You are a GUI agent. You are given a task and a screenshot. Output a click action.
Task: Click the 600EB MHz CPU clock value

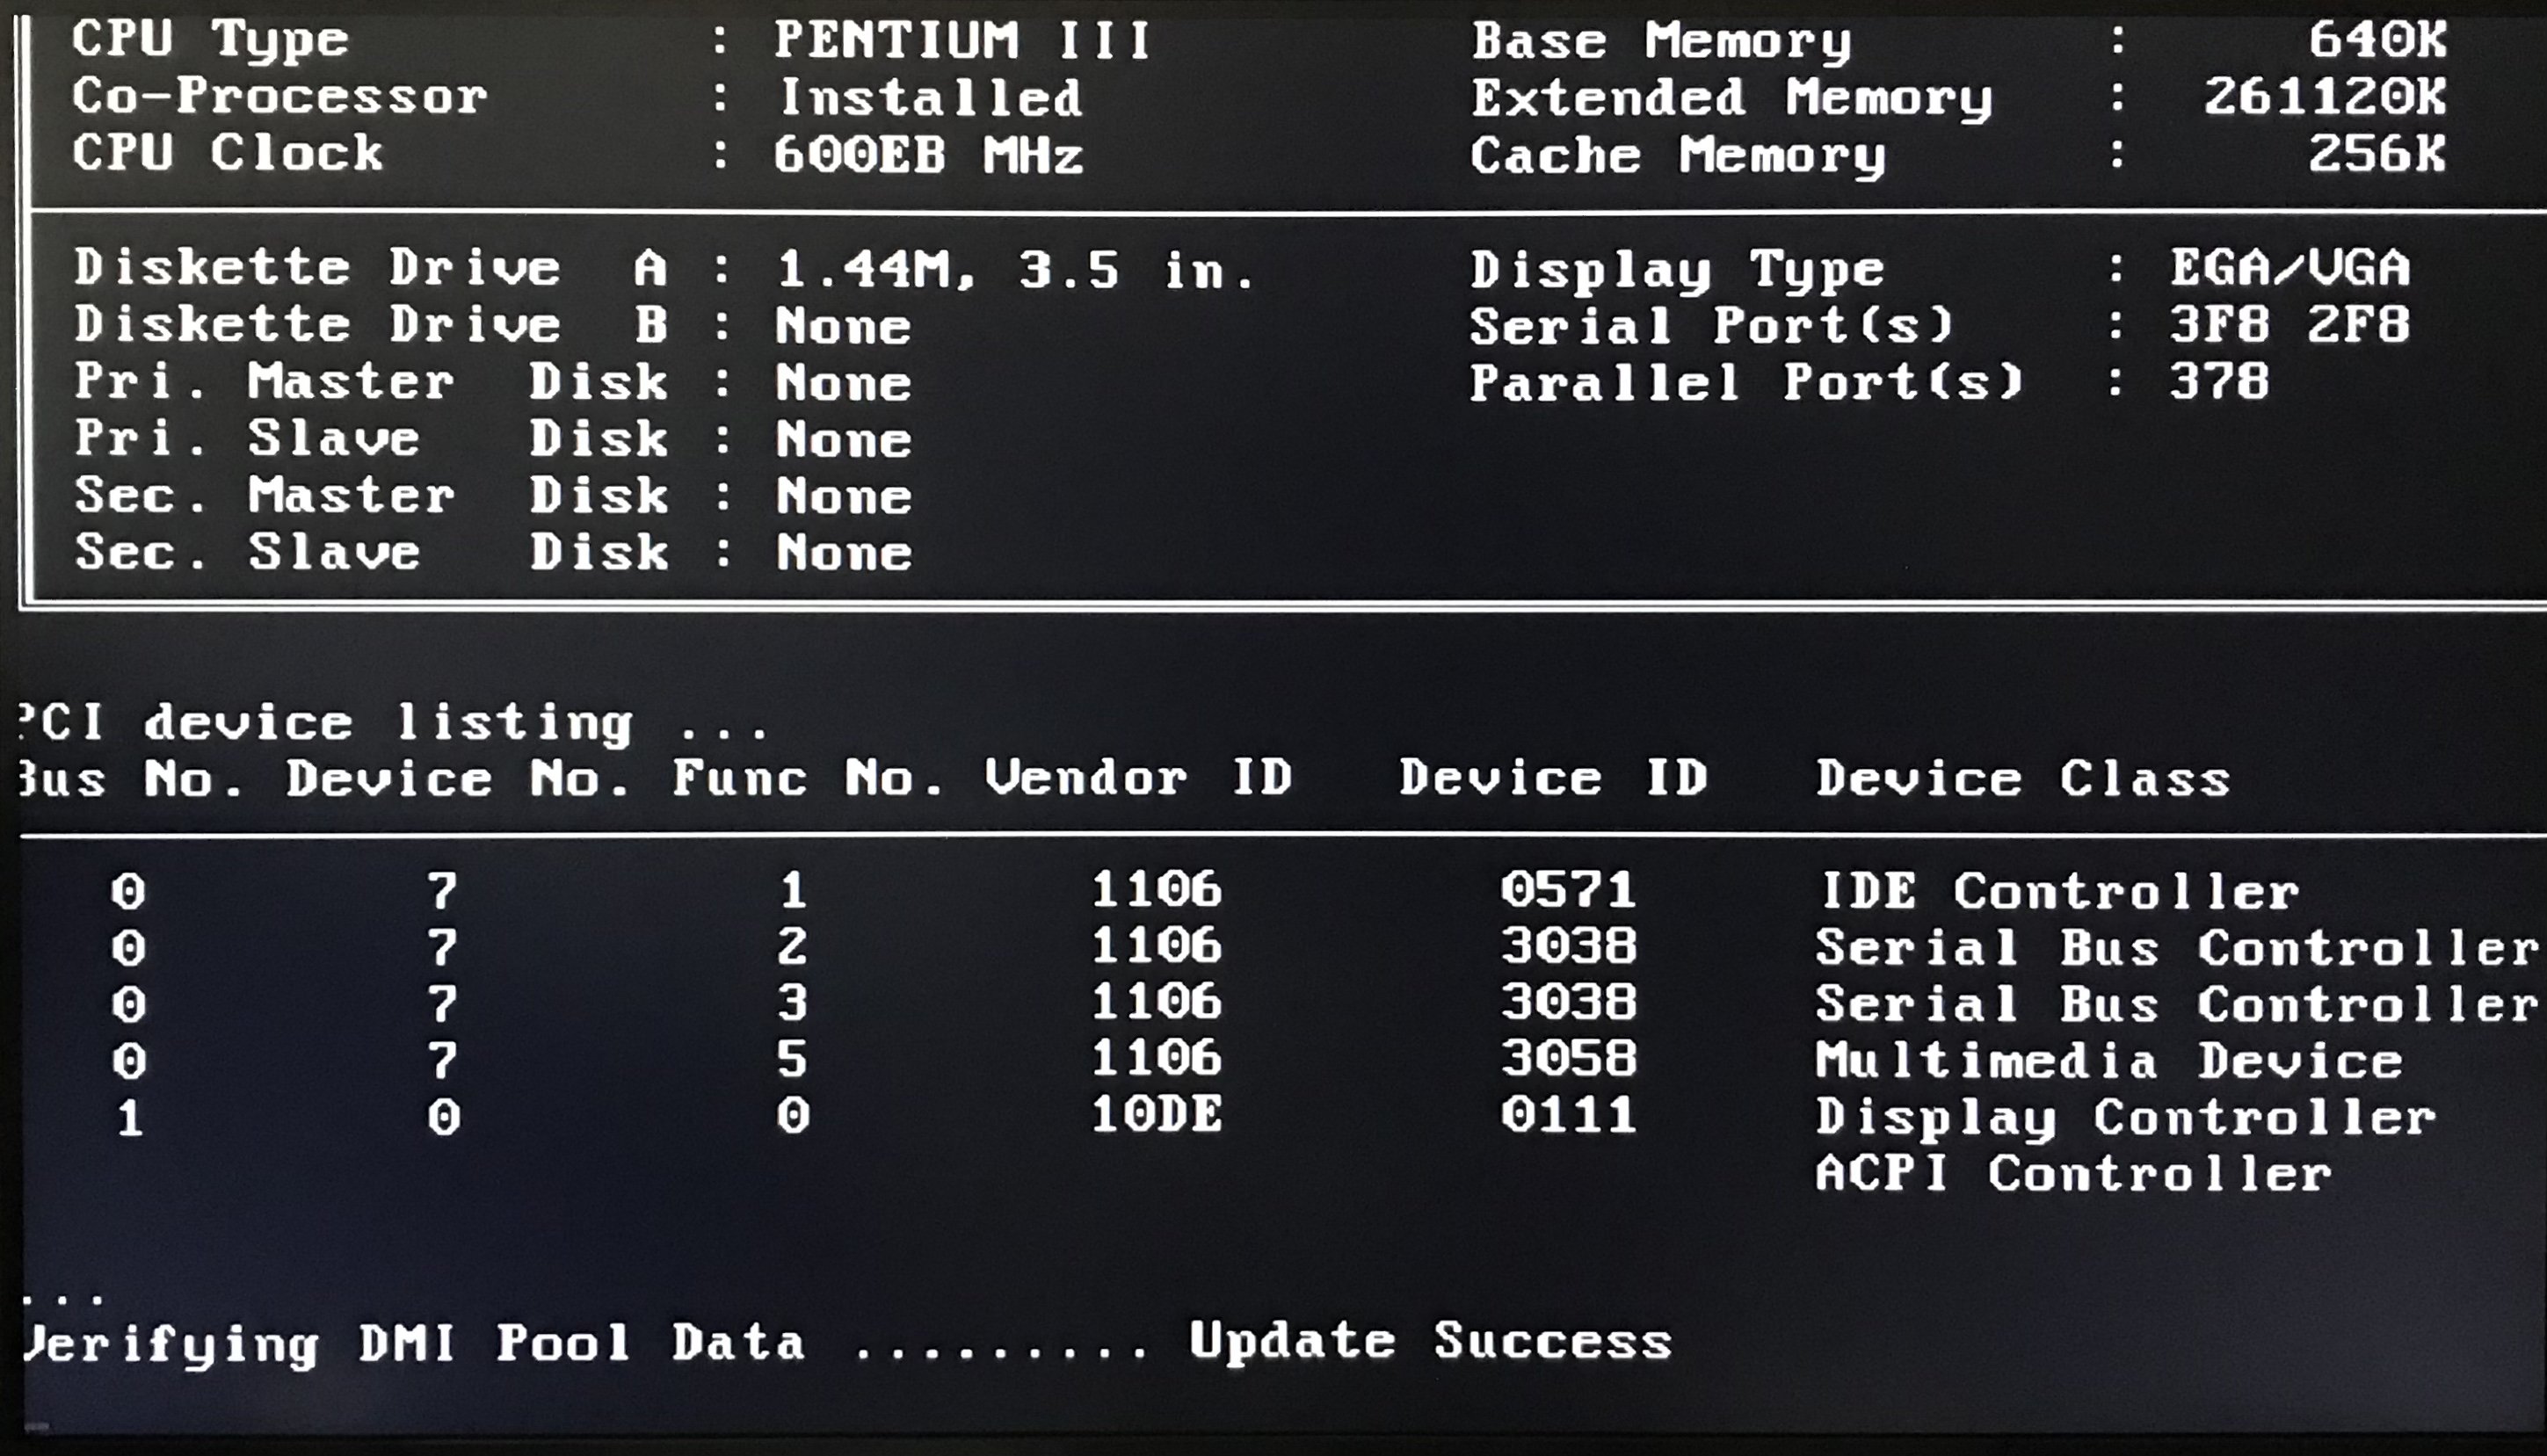[927, 155]
